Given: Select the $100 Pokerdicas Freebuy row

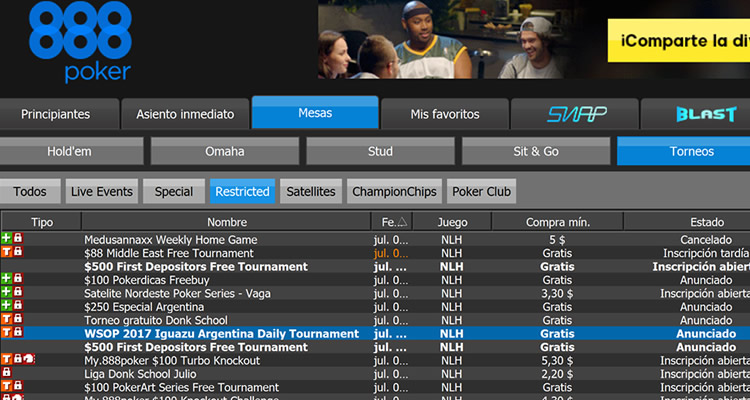Looking at the screenshot, I should [x=375, y=280].
